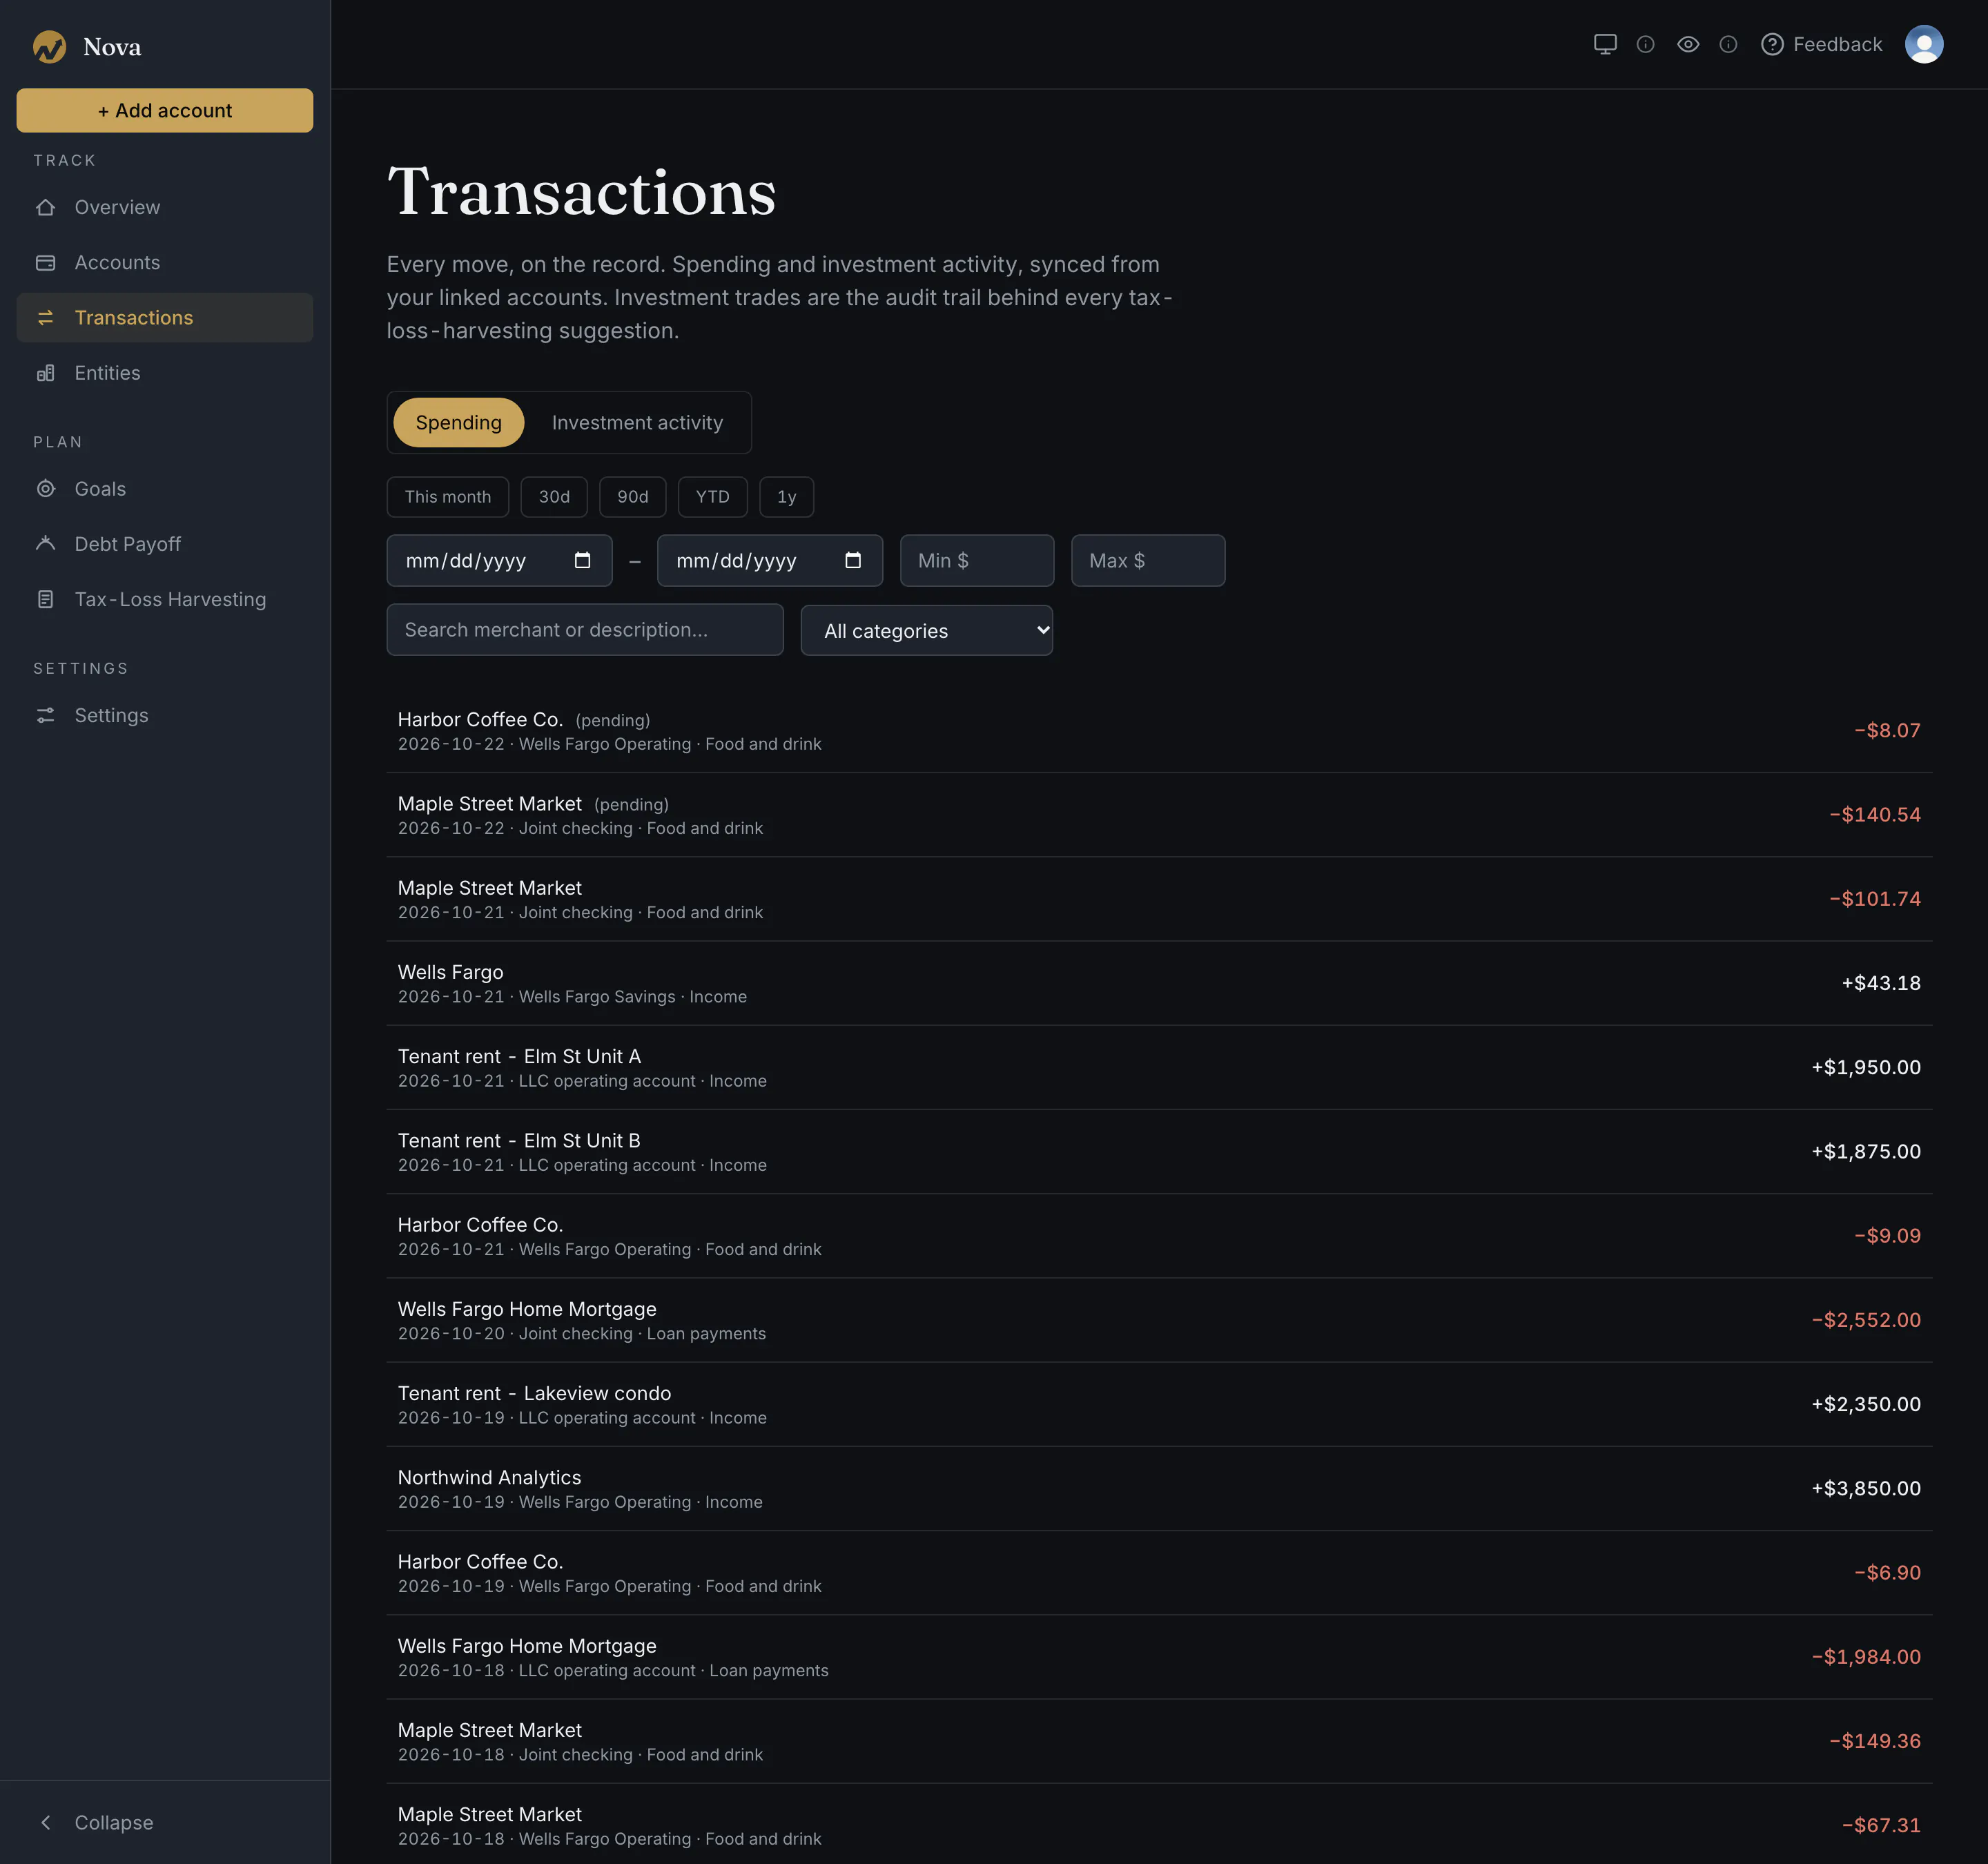Click the Feedback link

click(x=1821, y=44)
